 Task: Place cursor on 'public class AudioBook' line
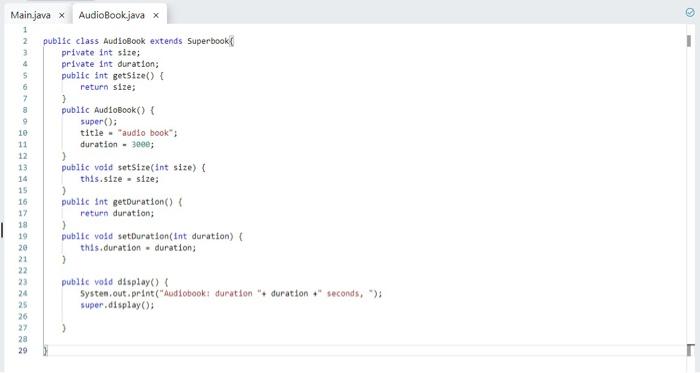(x=138, y=41)
